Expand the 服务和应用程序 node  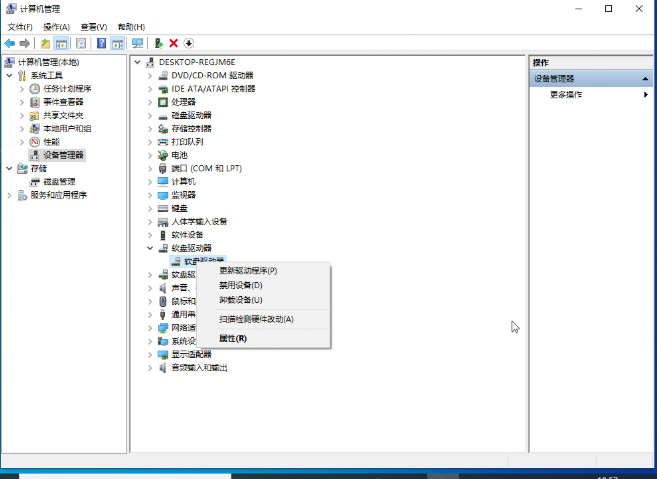tap(9, 195)
